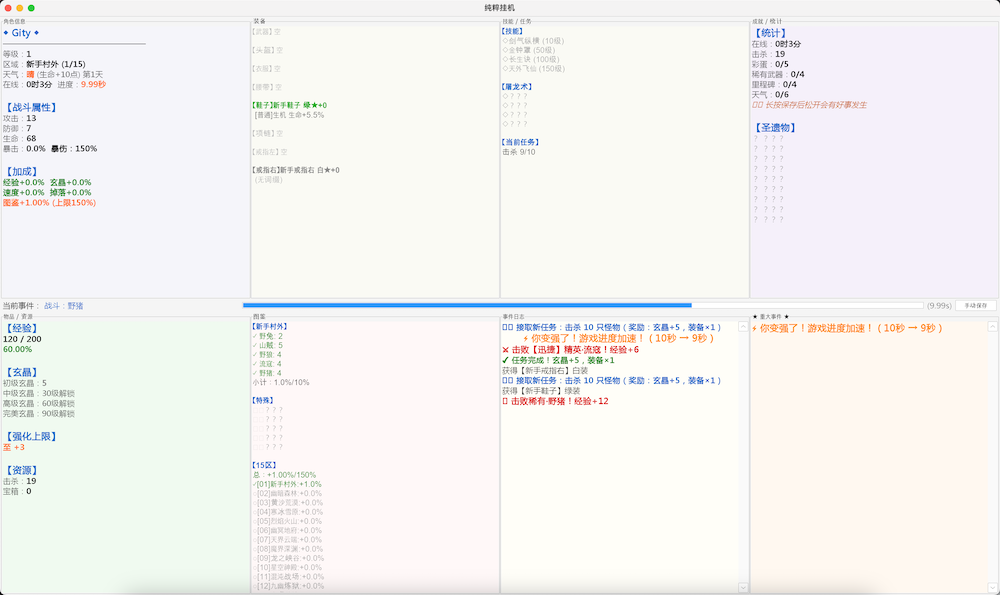Click the 图鉴+1.00% (上限150%) bonus line

point(49,203)
